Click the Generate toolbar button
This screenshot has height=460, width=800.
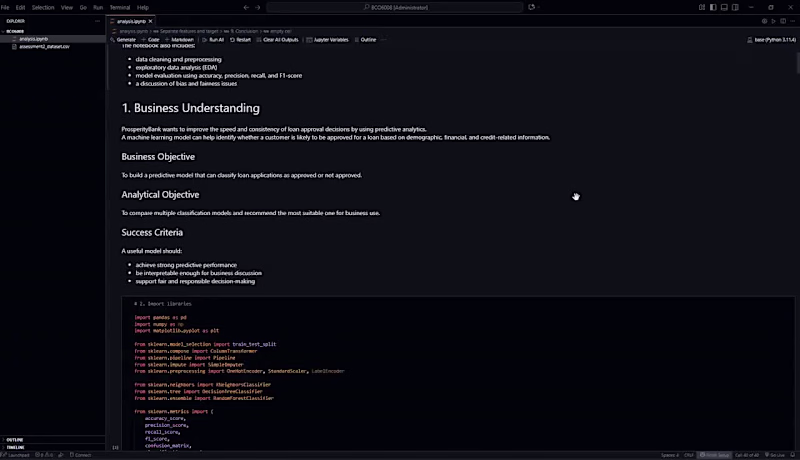click(123, 40)
